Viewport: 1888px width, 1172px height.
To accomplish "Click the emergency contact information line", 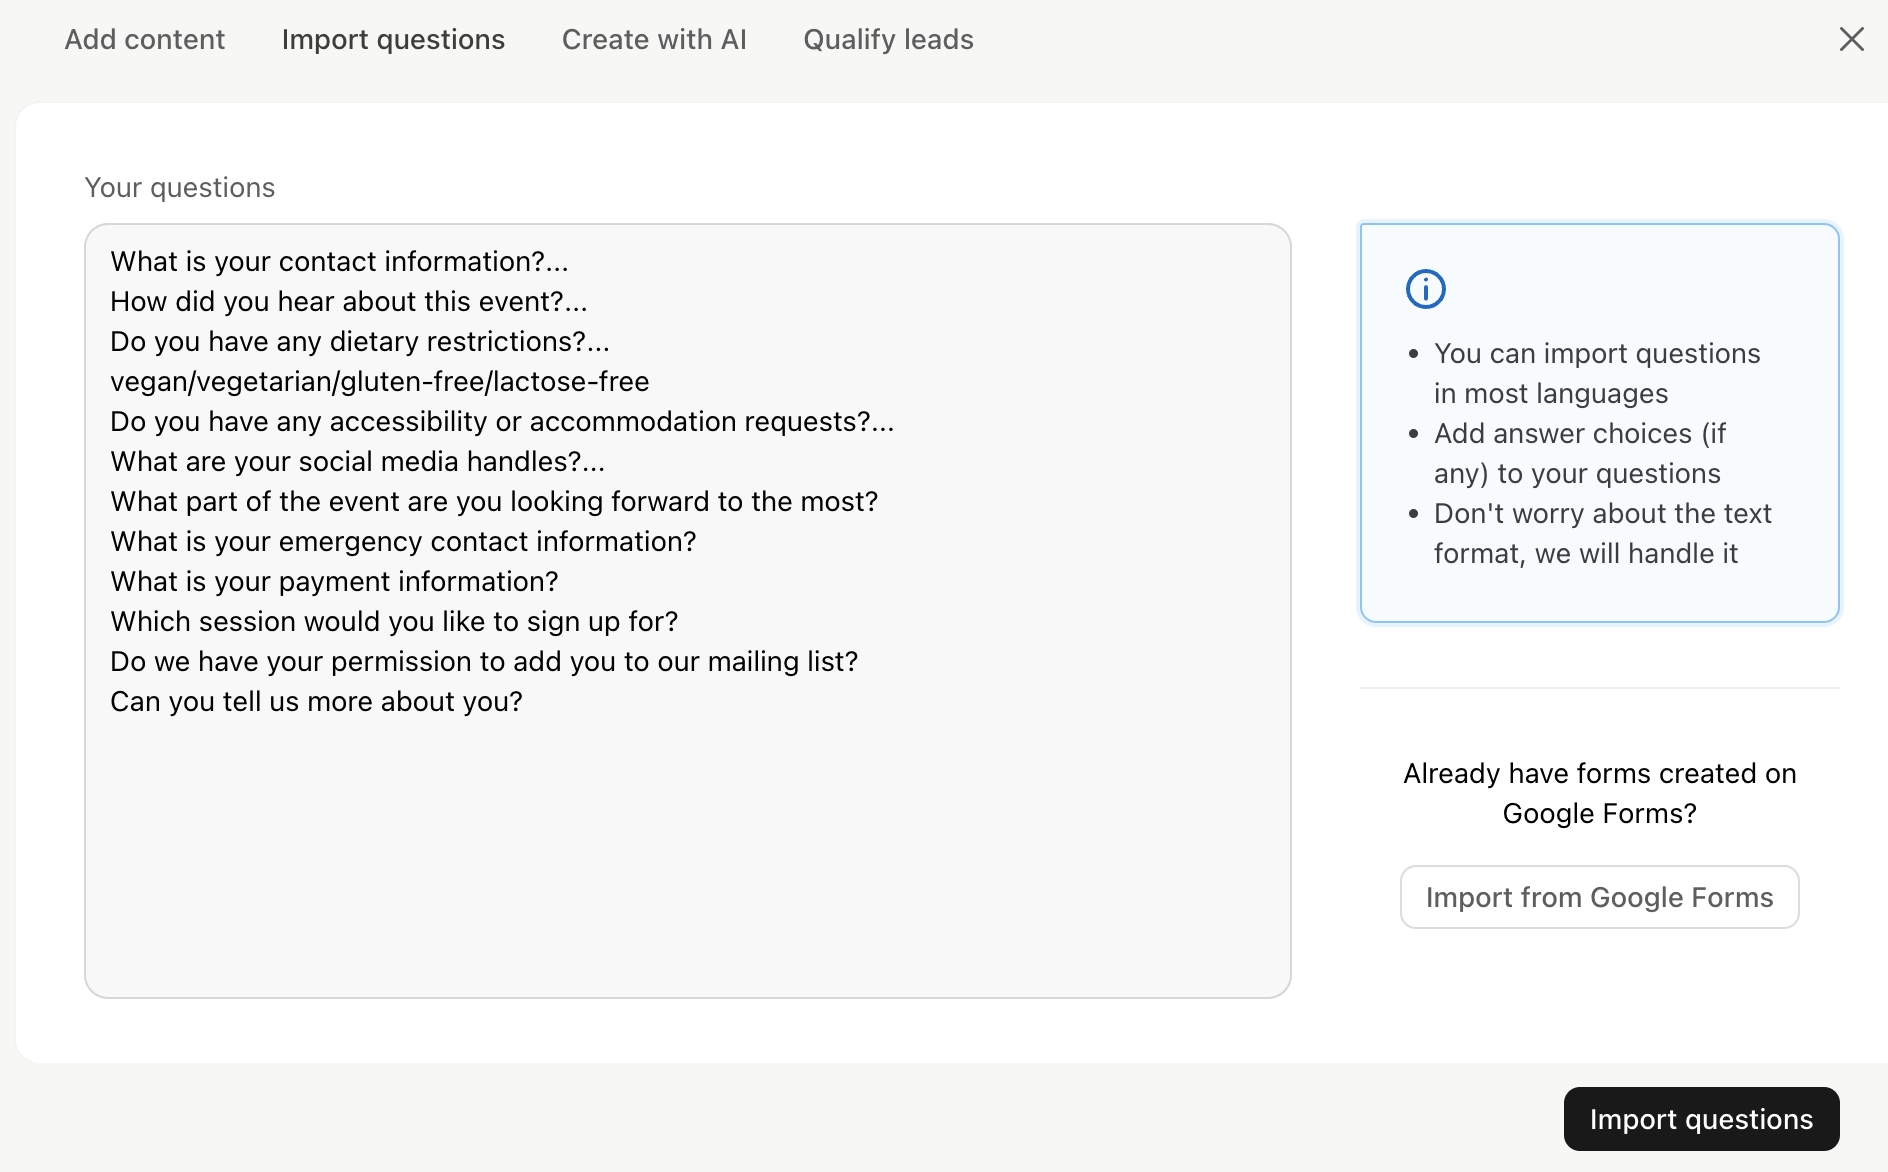I will (x=403, y=541).
